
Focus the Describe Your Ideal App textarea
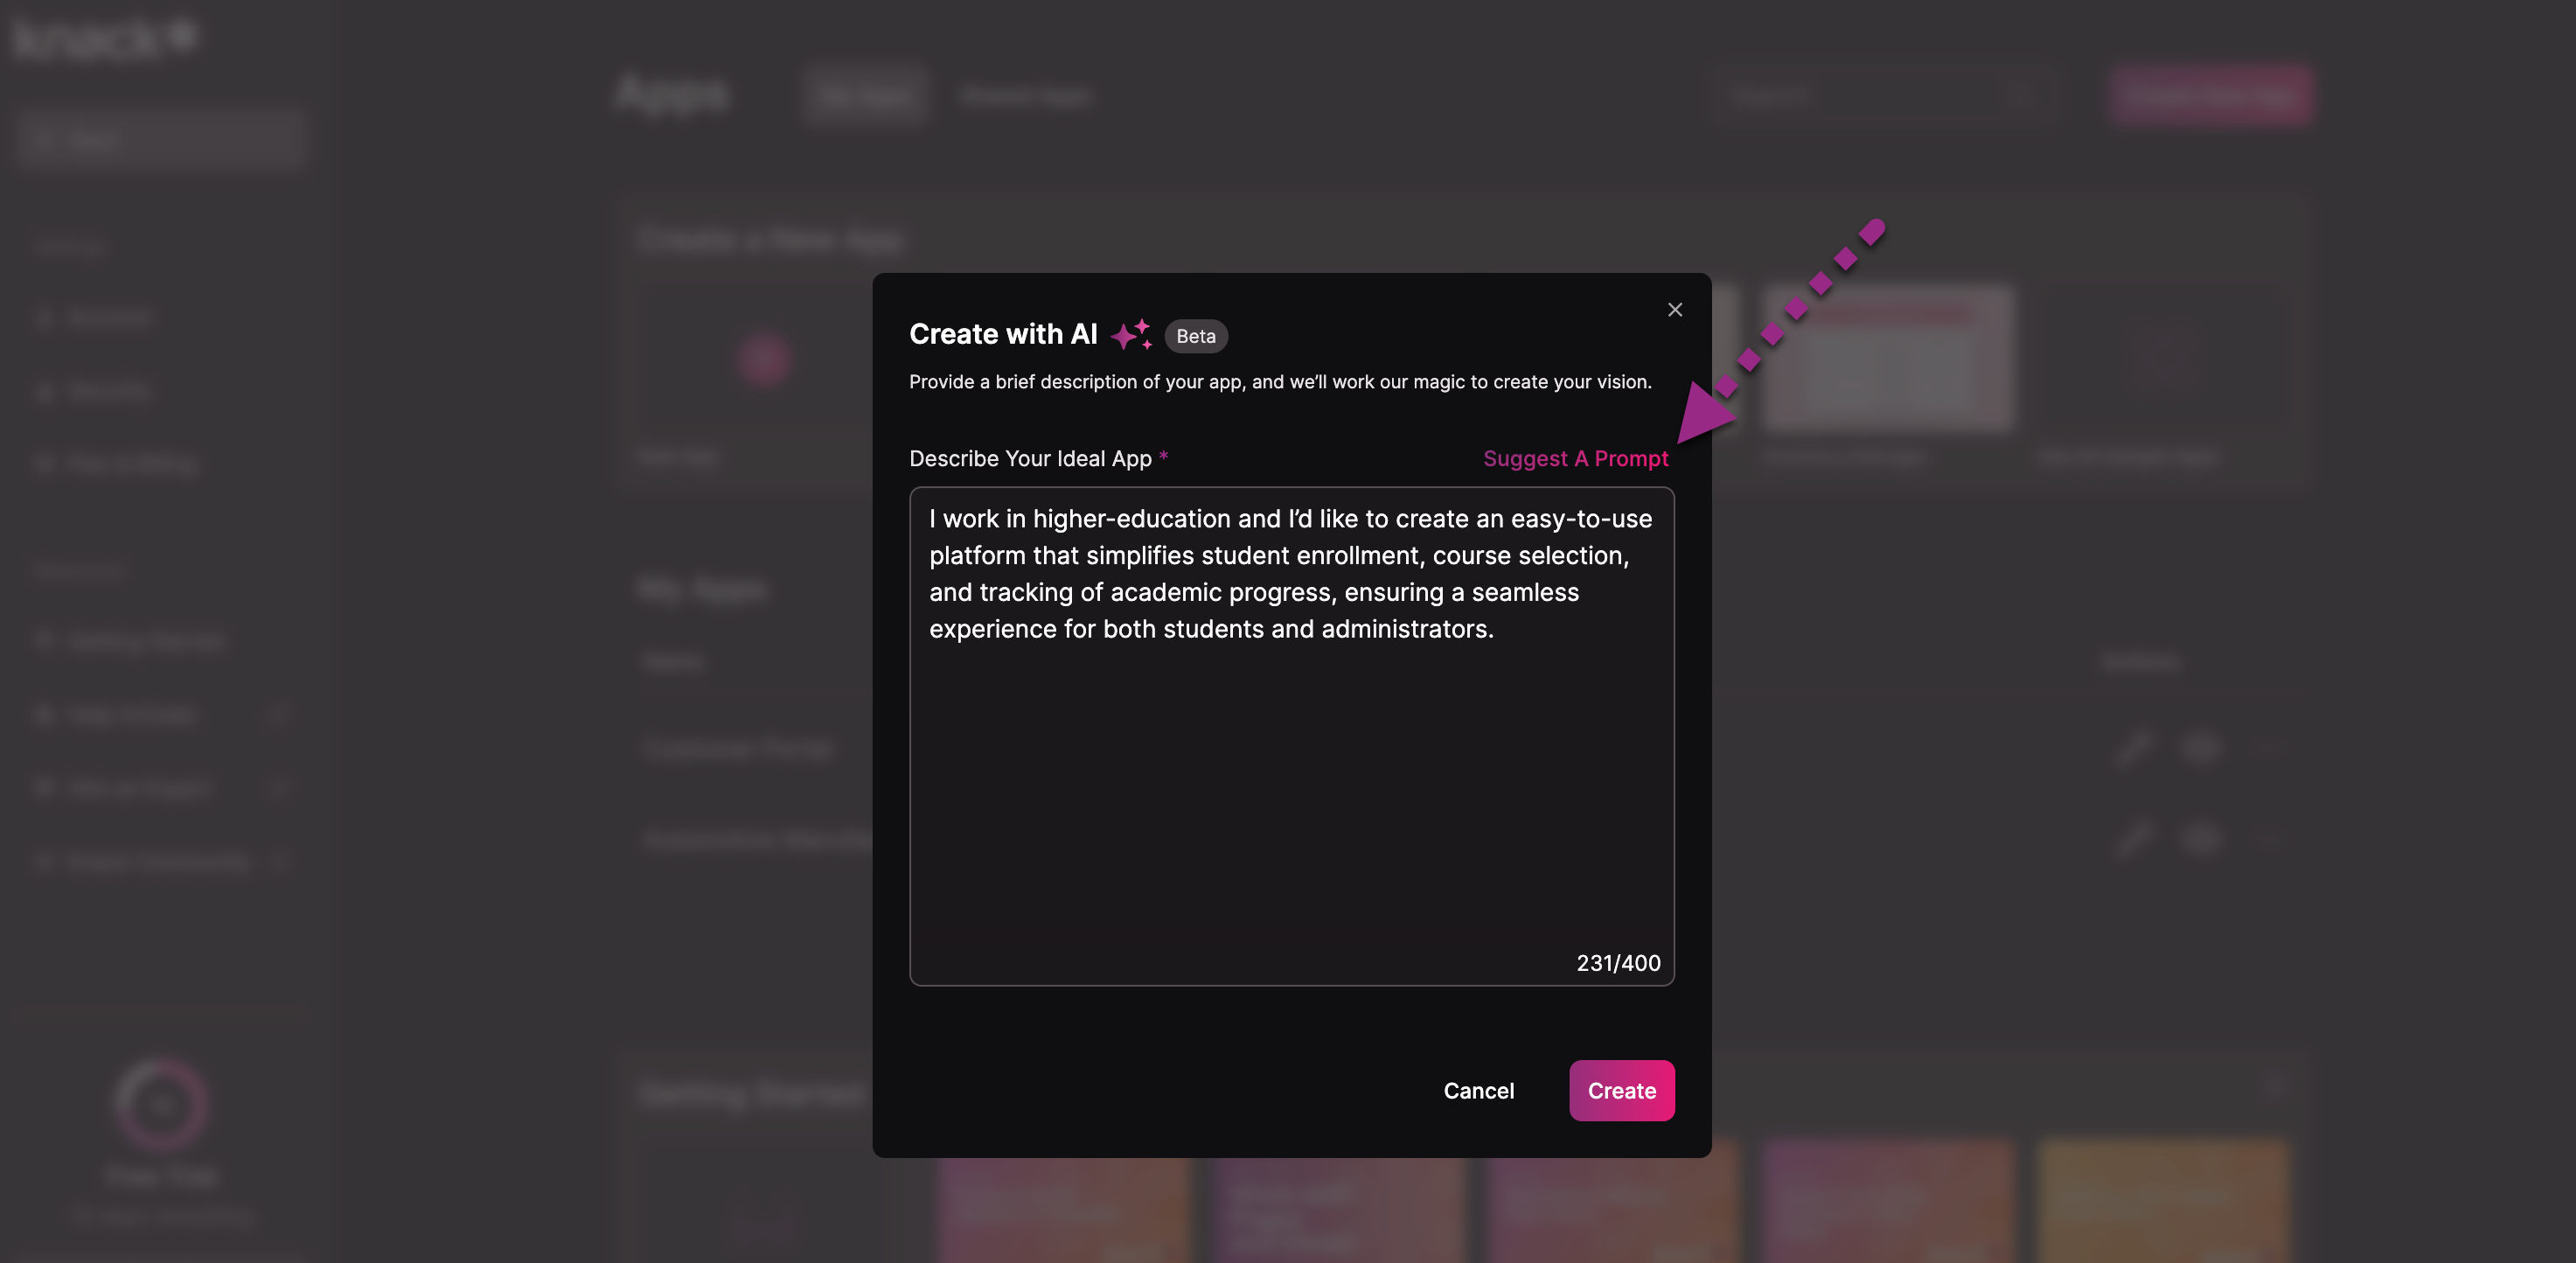click(1292, 736)
